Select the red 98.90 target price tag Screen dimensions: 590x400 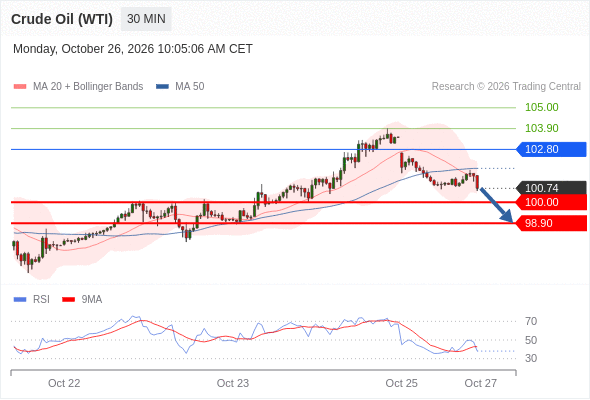(551, 223)
